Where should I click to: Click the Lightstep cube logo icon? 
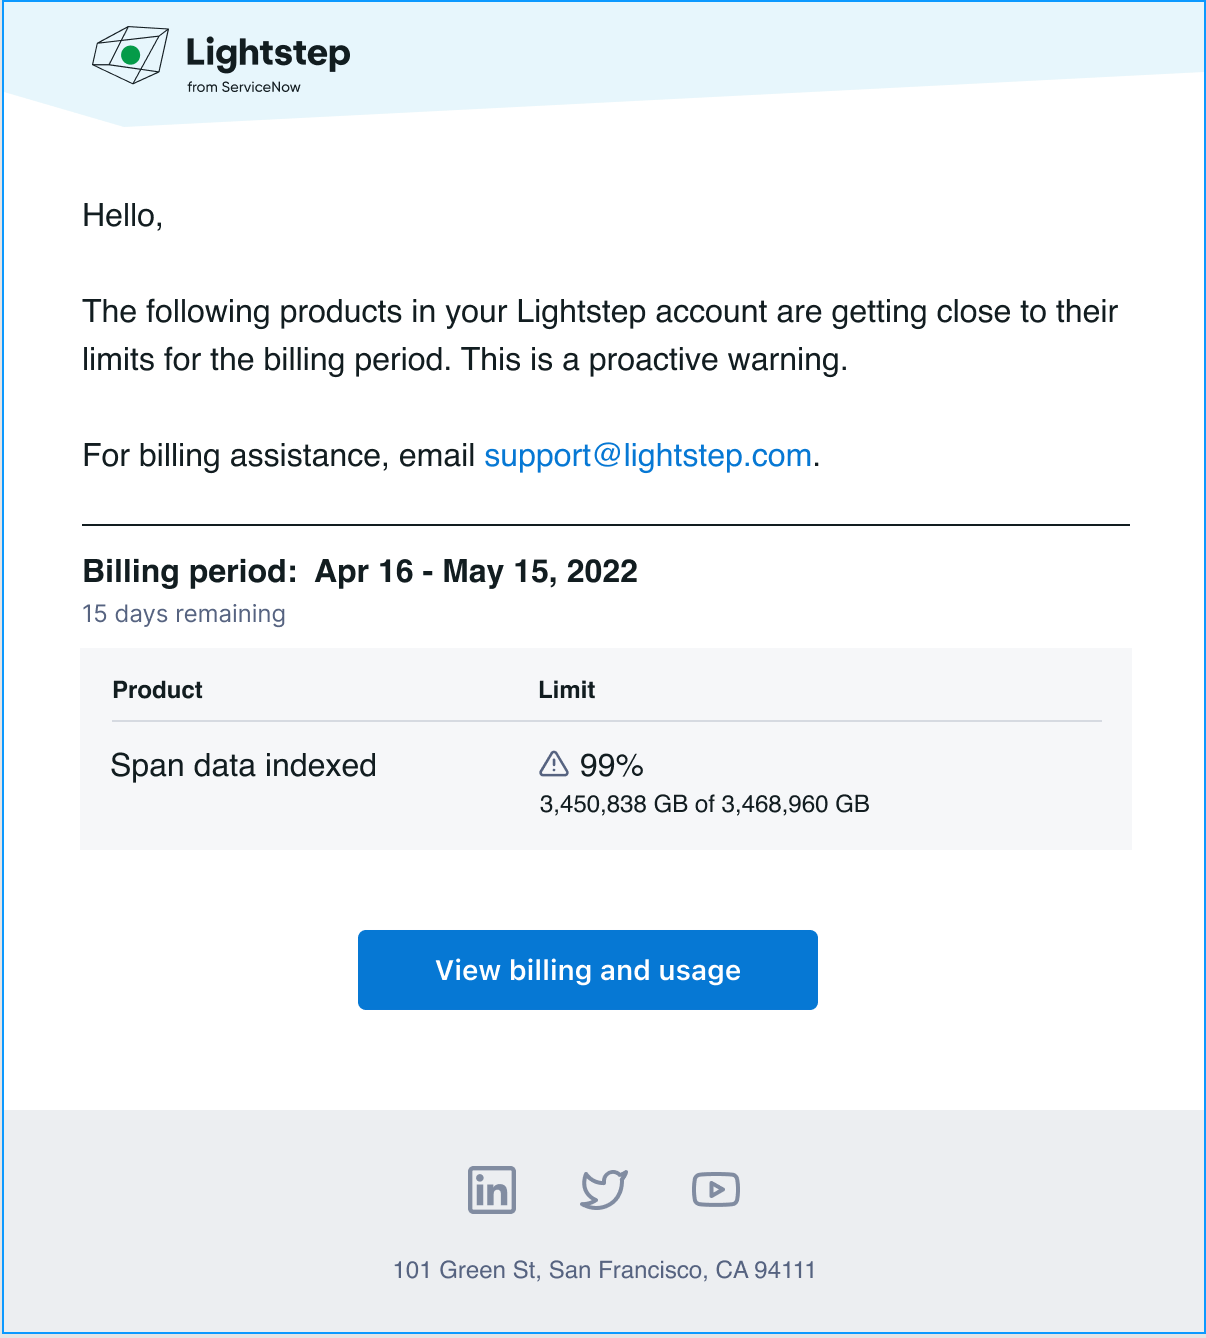pos(130,55)
